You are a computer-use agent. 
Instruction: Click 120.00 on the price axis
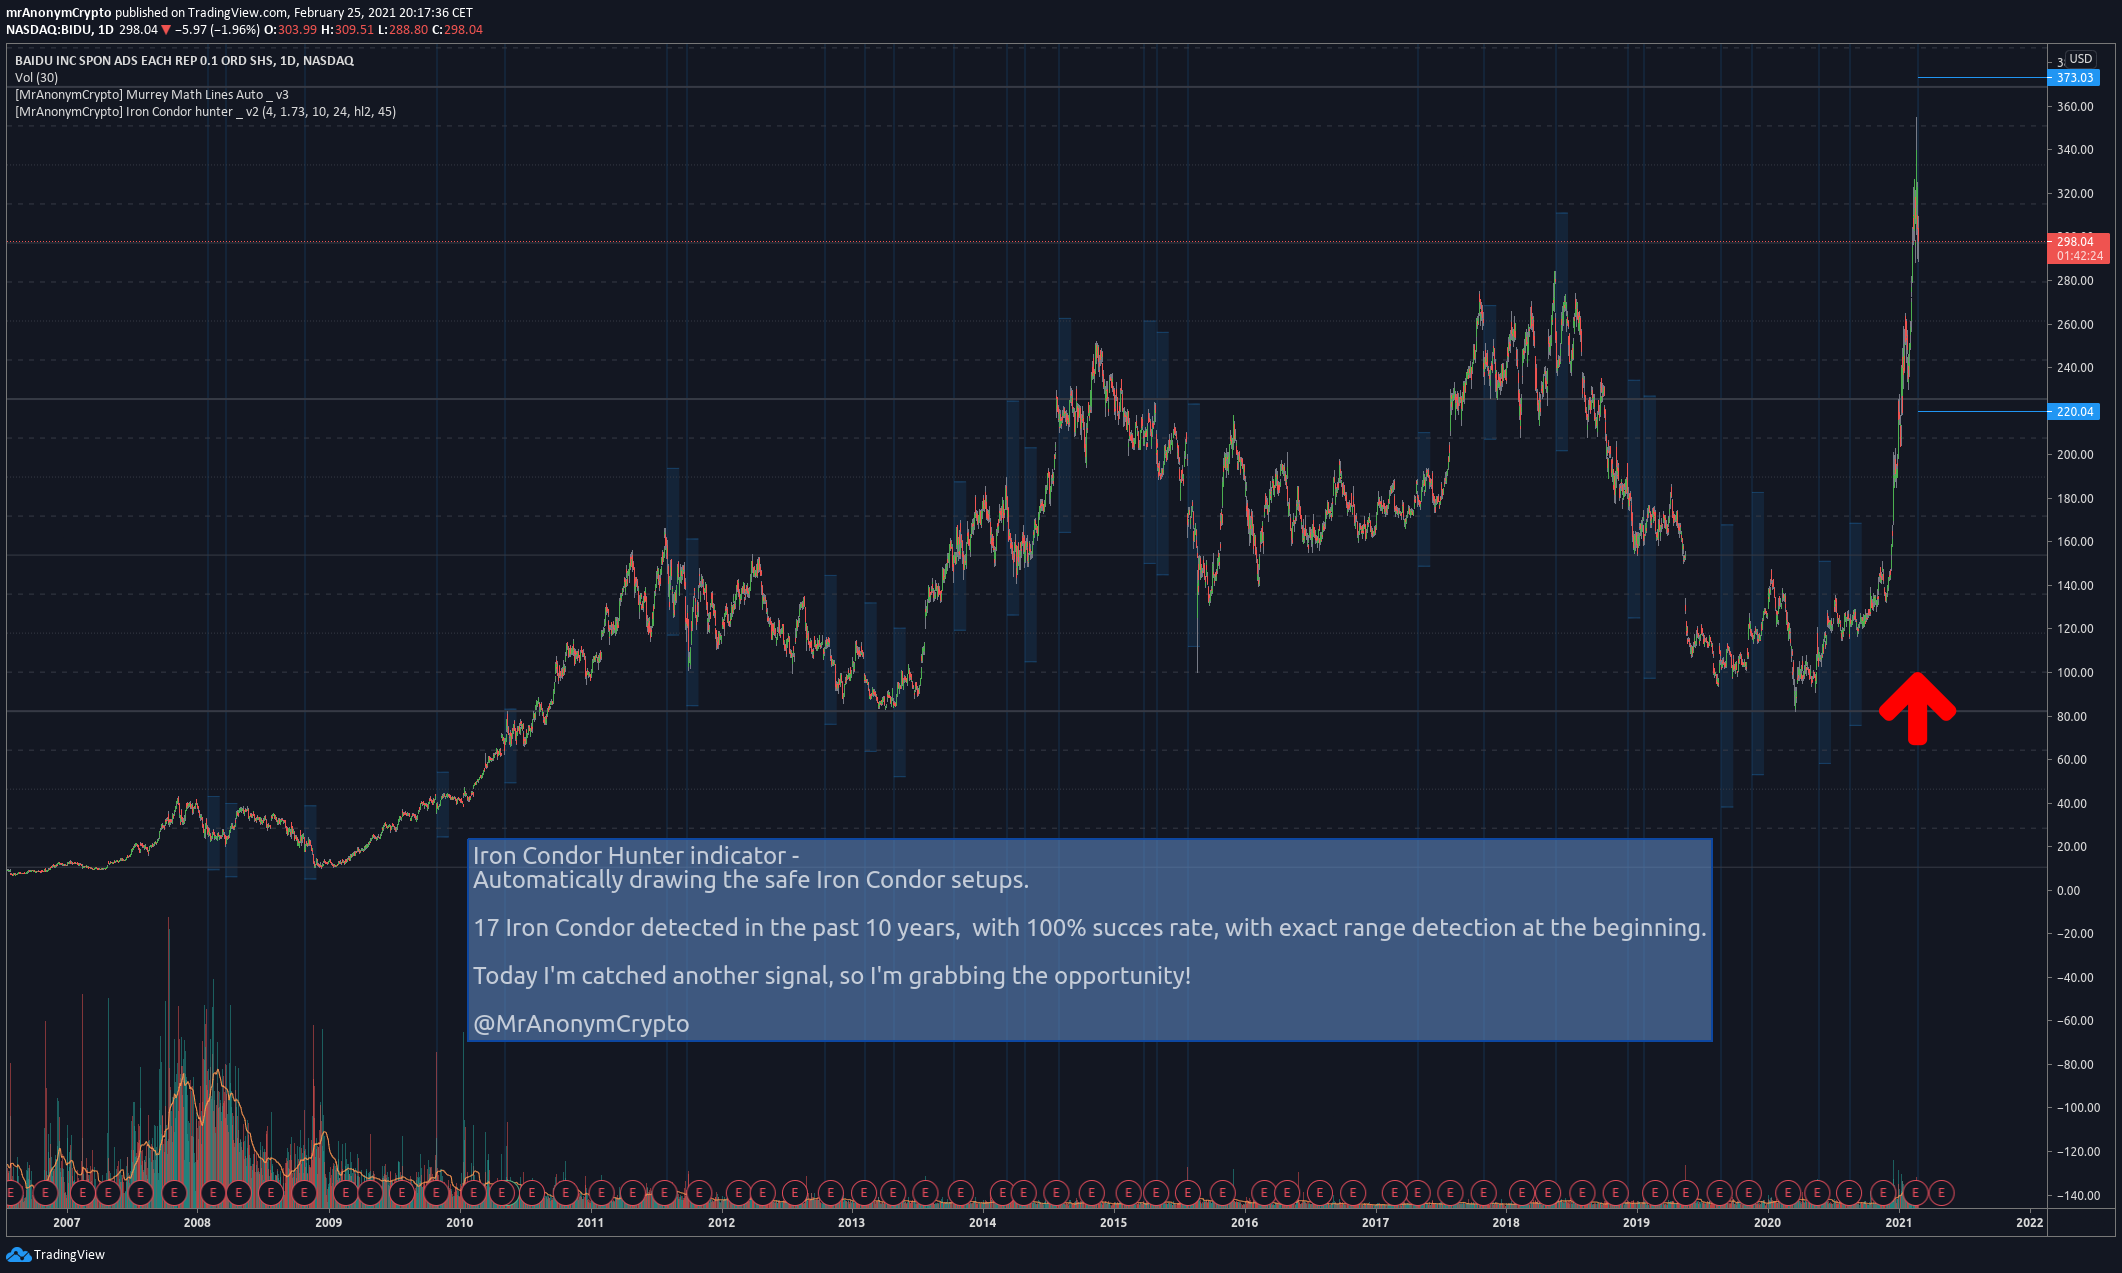(2075, 629)
